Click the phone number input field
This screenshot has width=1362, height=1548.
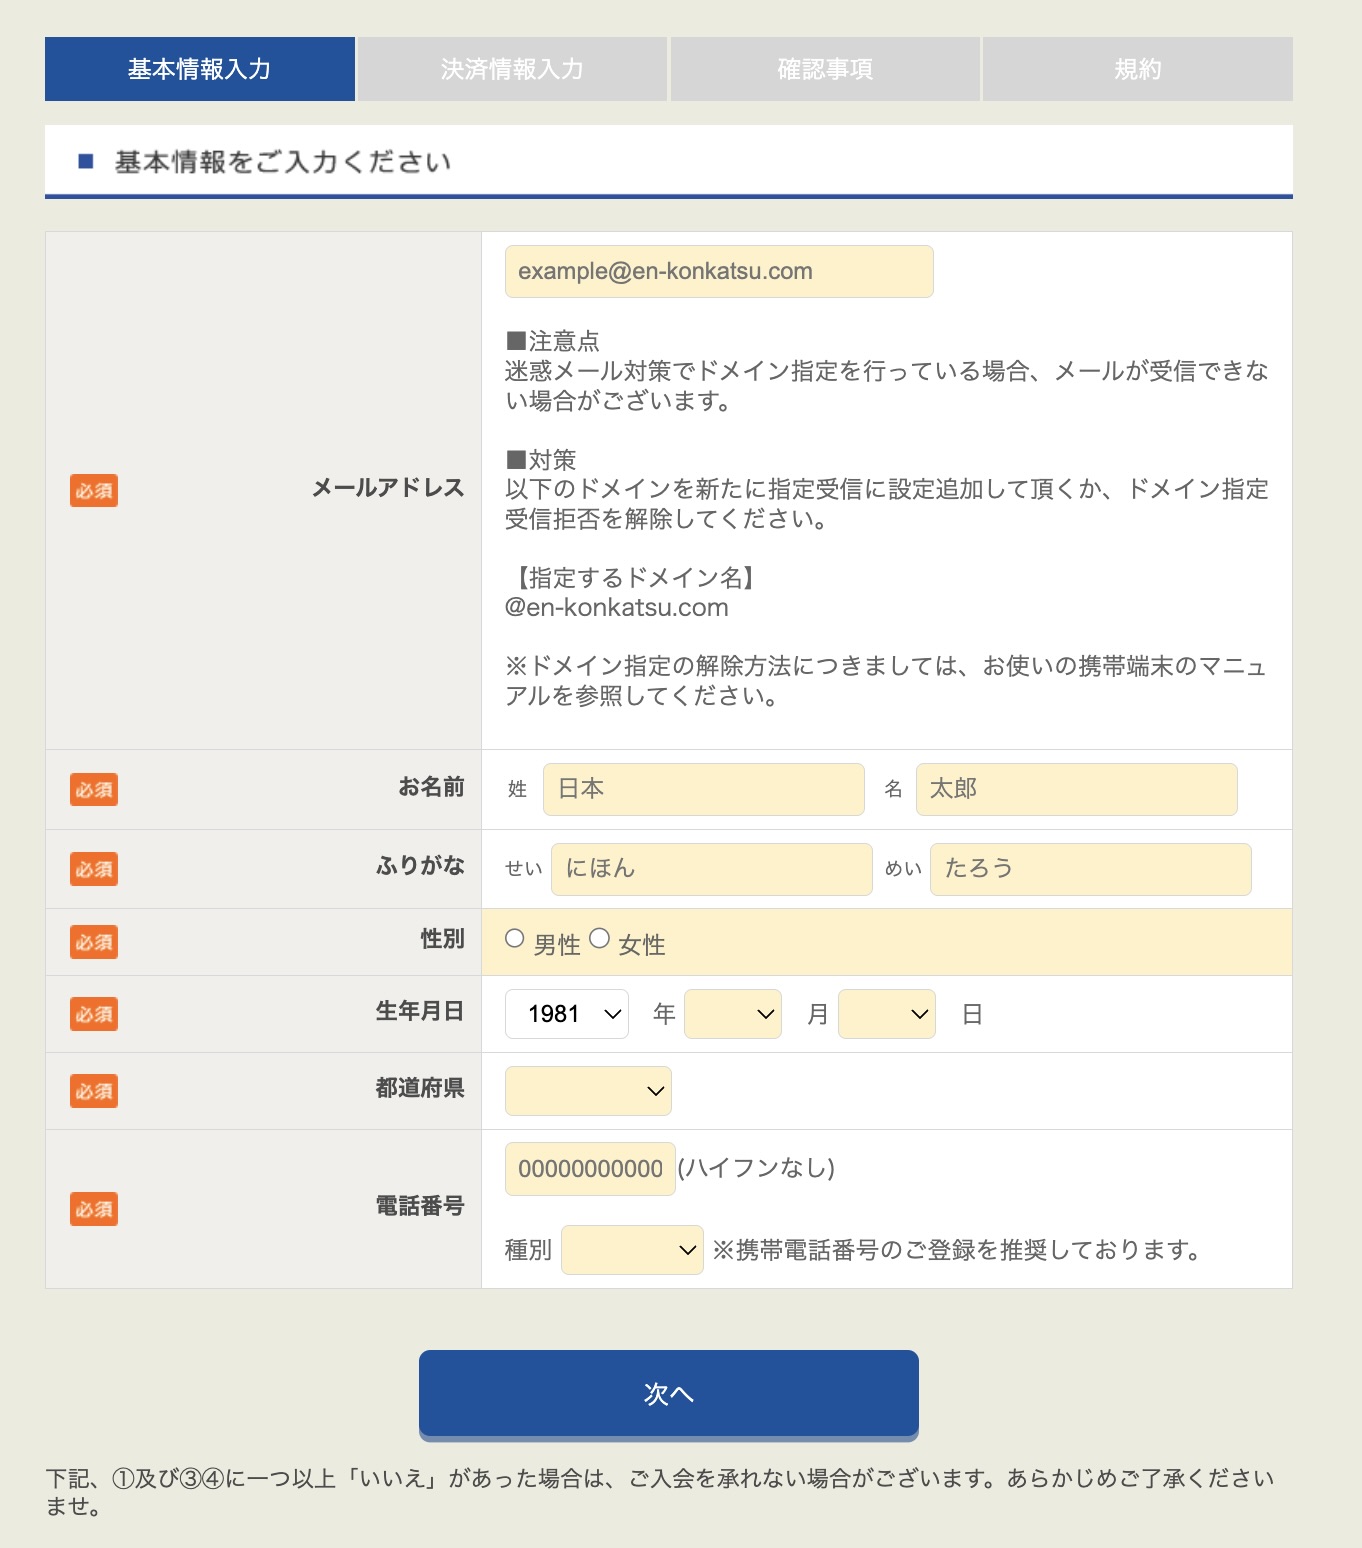(x=590, y=1169)
